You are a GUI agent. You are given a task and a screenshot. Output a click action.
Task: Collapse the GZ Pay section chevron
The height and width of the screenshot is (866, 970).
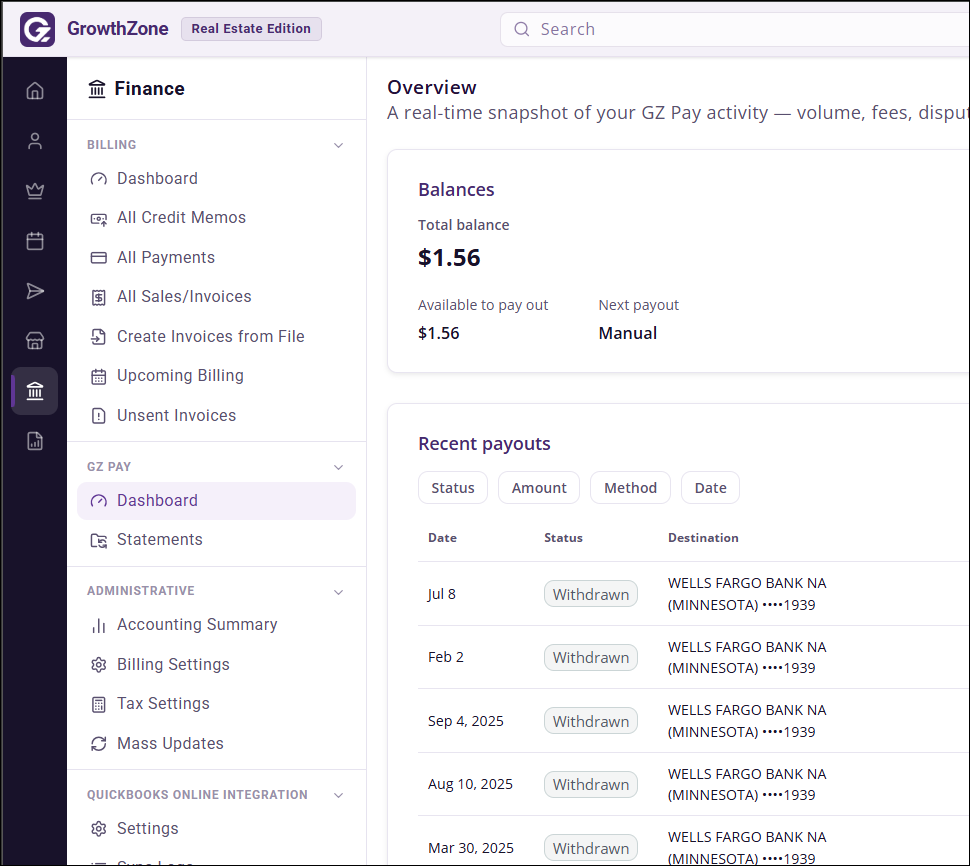pos(338,467)
